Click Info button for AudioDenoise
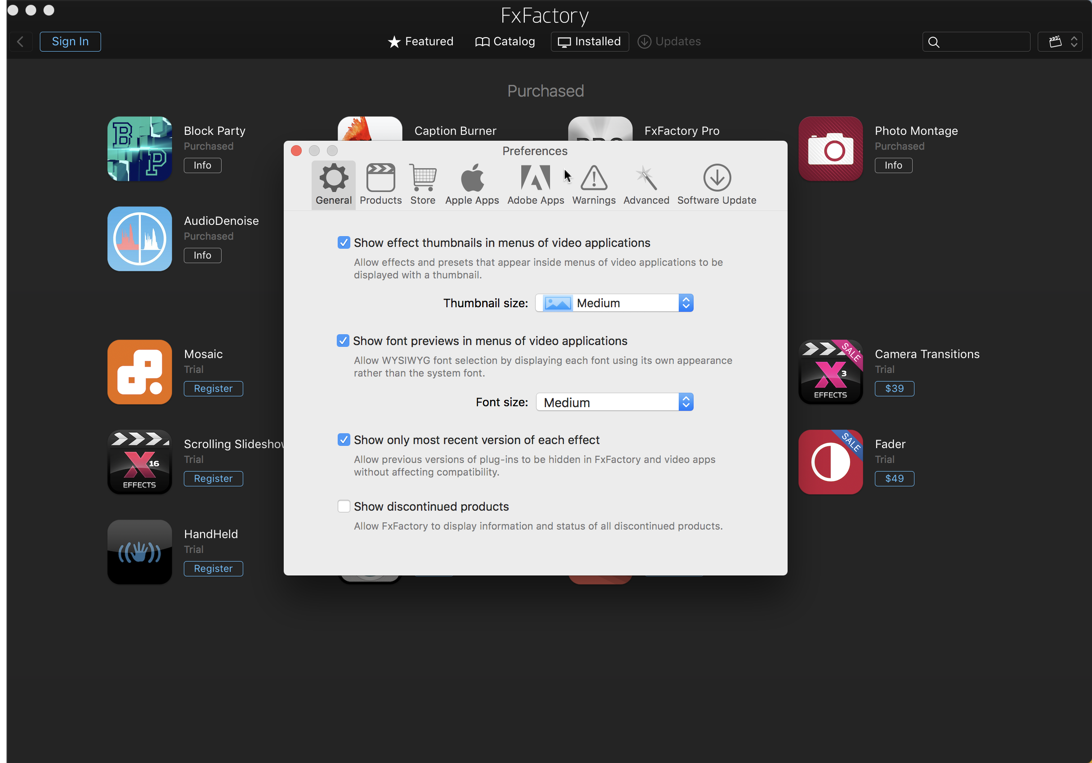1092x763 pixels. point(203,255)
